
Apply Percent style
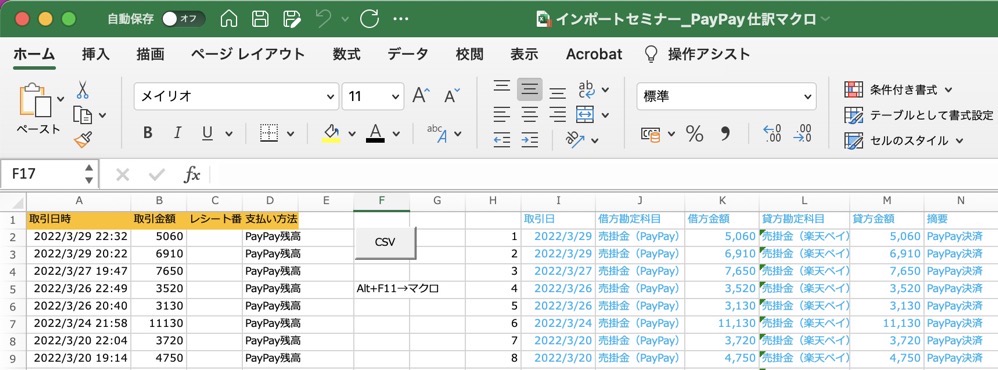pyautogui.click(x=694, y=134)
